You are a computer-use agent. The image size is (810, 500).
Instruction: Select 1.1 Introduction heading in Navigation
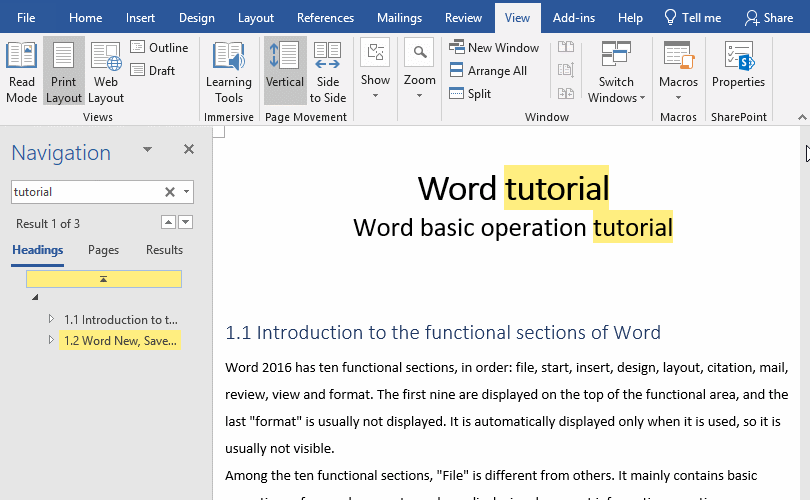pos(120,320)
